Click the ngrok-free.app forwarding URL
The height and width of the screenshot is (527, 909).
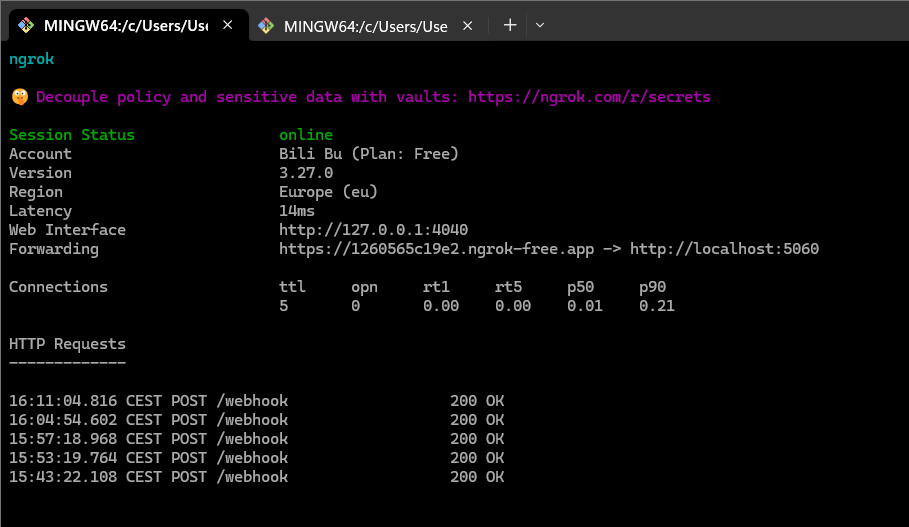[x=437, y=249]
